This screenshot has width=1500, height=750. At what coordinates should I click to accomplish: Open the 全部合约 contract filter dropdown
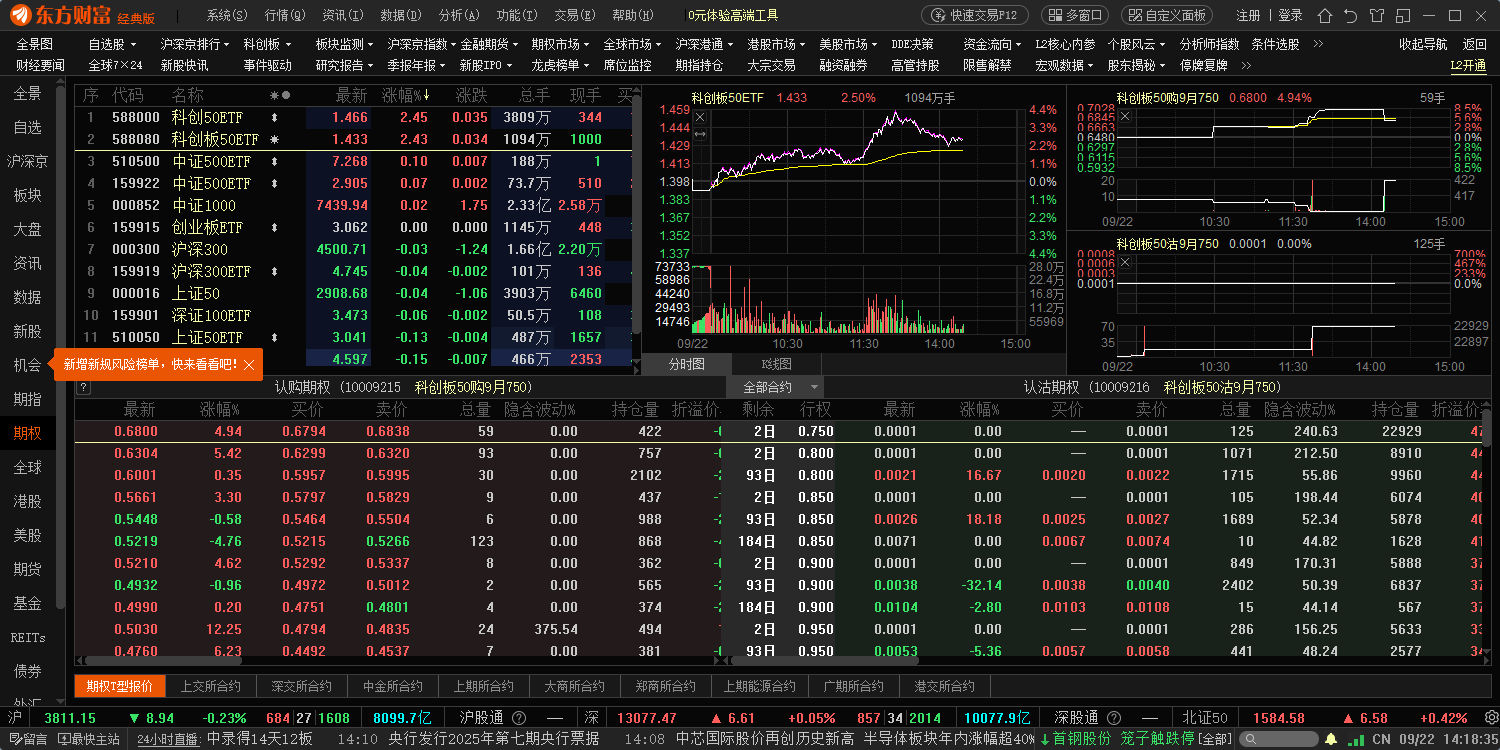pyautogui.click(x=775, y=387)
